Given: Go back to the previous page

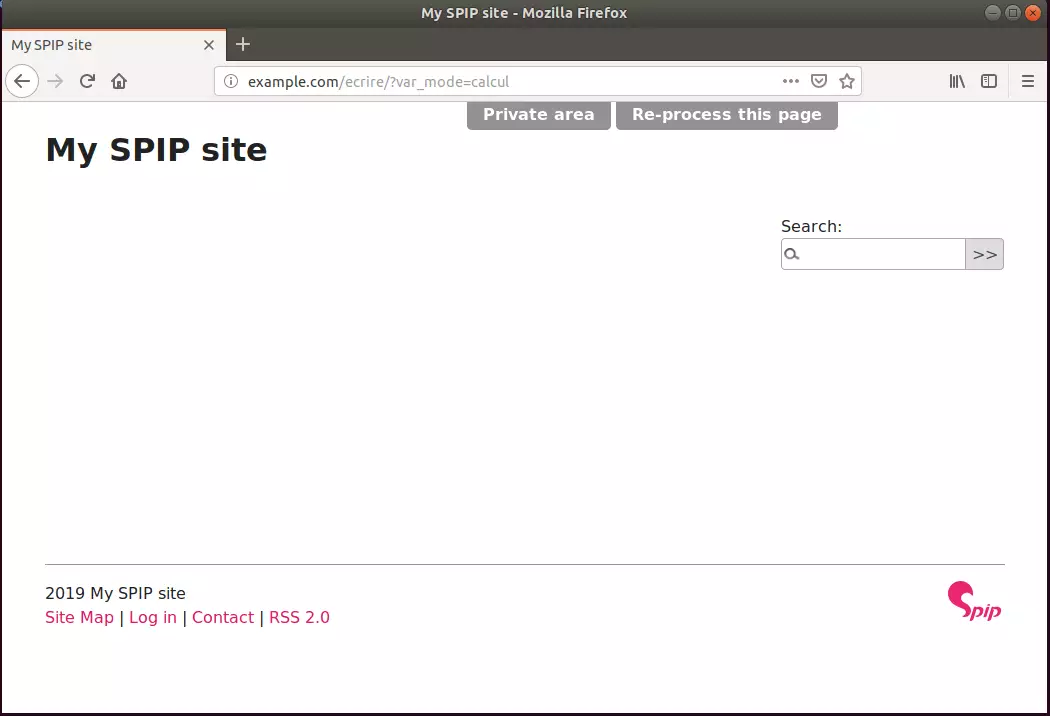Looking at the screenshot, I should (22, 82).
